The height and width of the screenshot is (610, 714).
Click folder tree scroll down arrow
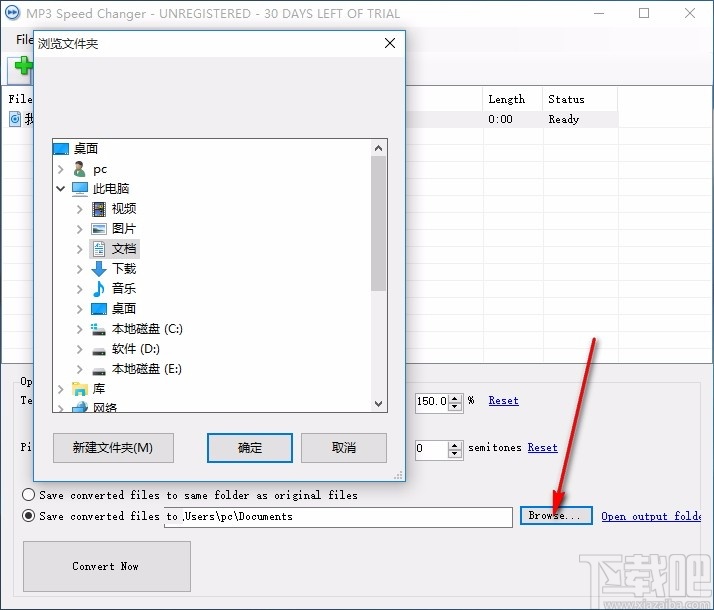378,403
